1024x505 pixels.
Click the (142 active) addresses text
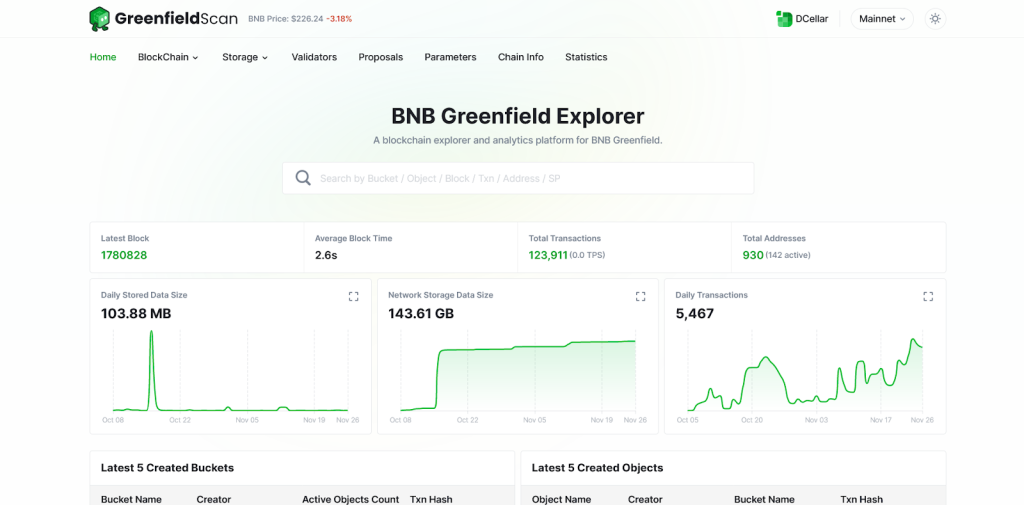788,255
